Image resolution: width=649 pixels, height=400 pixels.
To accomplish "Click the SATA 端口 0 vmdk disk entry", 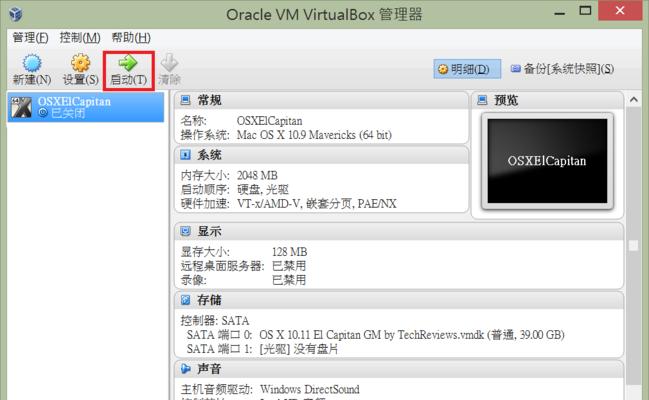I will 375,335.
